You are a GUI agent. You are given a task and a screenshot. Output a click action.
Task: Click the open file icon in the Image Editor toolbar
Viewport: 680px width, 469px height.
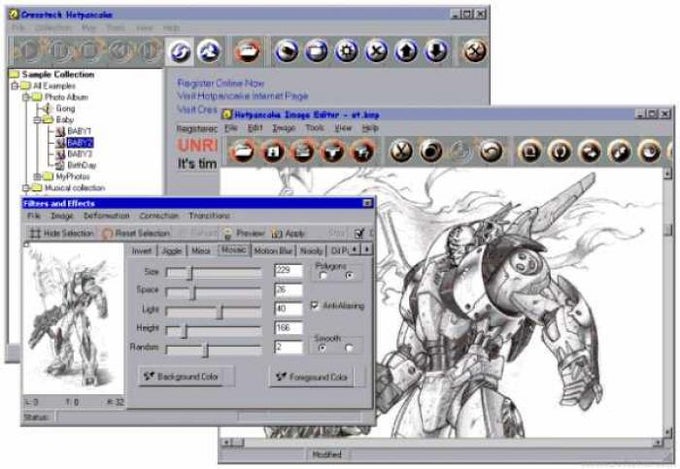pyautogui.click(x=243, y=152)
